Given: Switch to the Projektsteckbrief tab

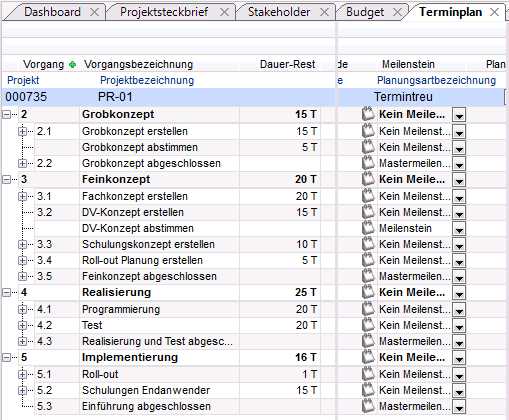Looking at the screenshot, I should (164, 12).
